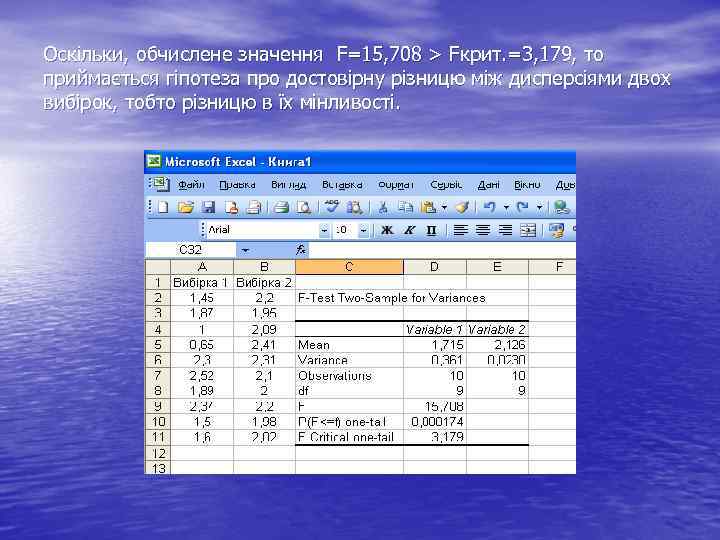Screen dimensions: 720x540
Task: Click the New workbook icon
Action: pos(163,208)
